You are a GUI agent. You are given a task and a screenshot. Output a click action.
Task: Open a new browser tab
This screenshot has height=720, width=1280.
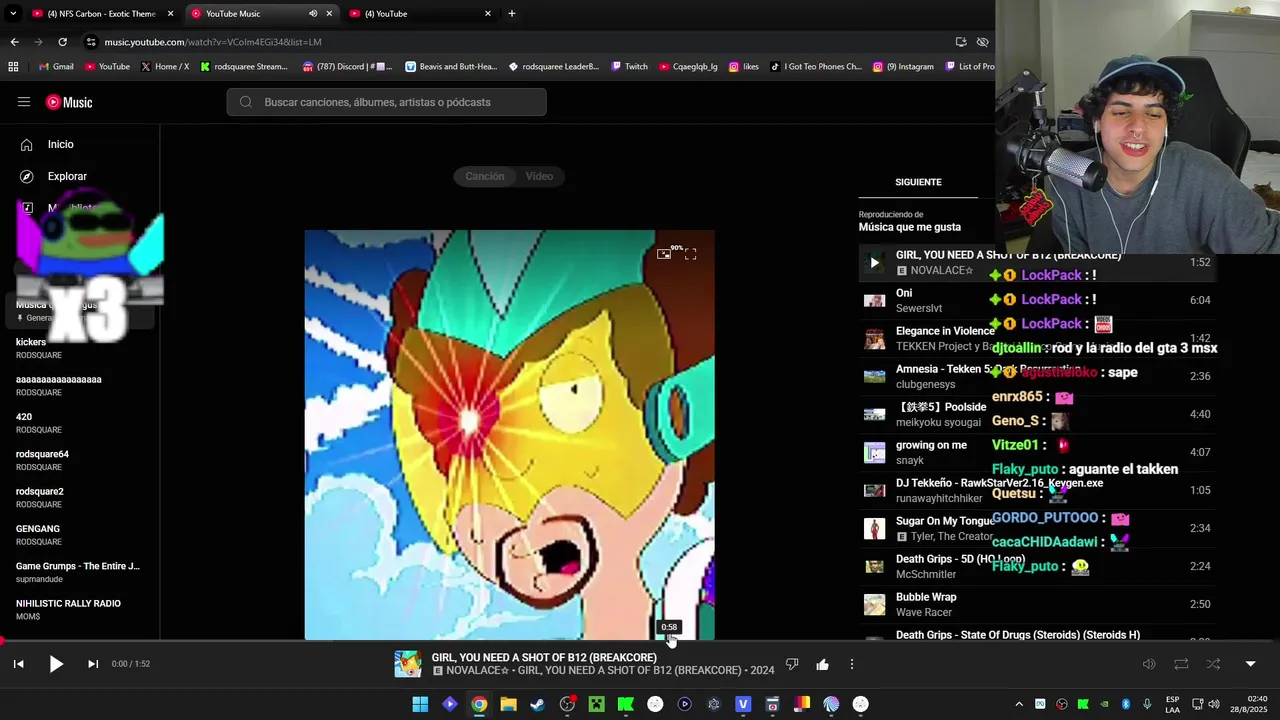coord(512,14)
